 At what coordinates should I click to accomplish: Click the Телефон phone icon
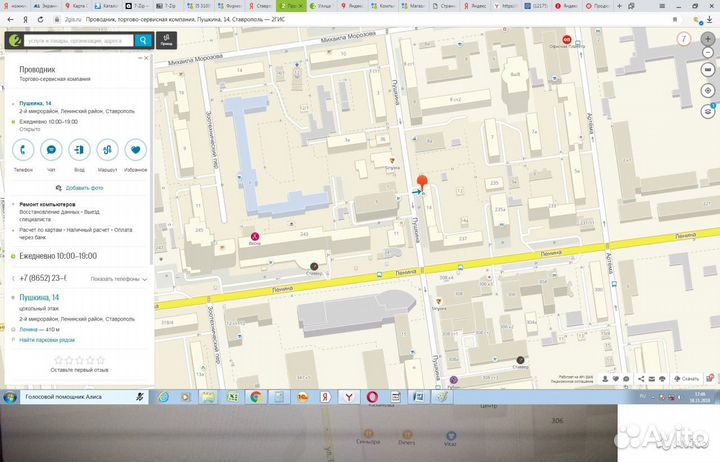pyautogui.click(x=23, y=150)
